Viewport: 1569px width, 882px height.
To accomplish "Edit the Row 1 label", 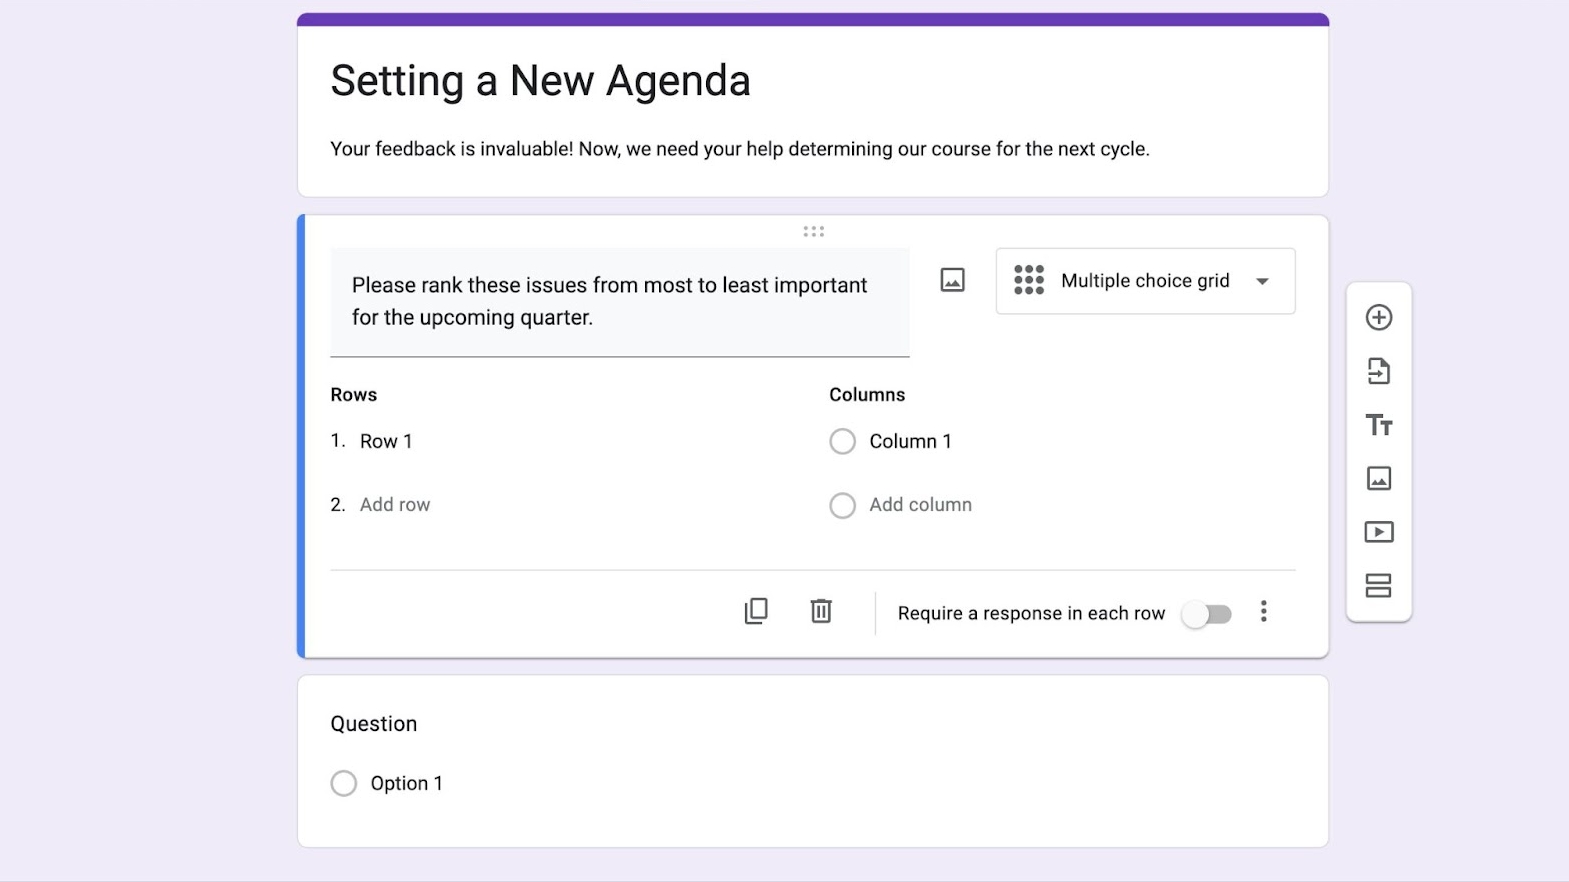I will [x=386, y=442].
